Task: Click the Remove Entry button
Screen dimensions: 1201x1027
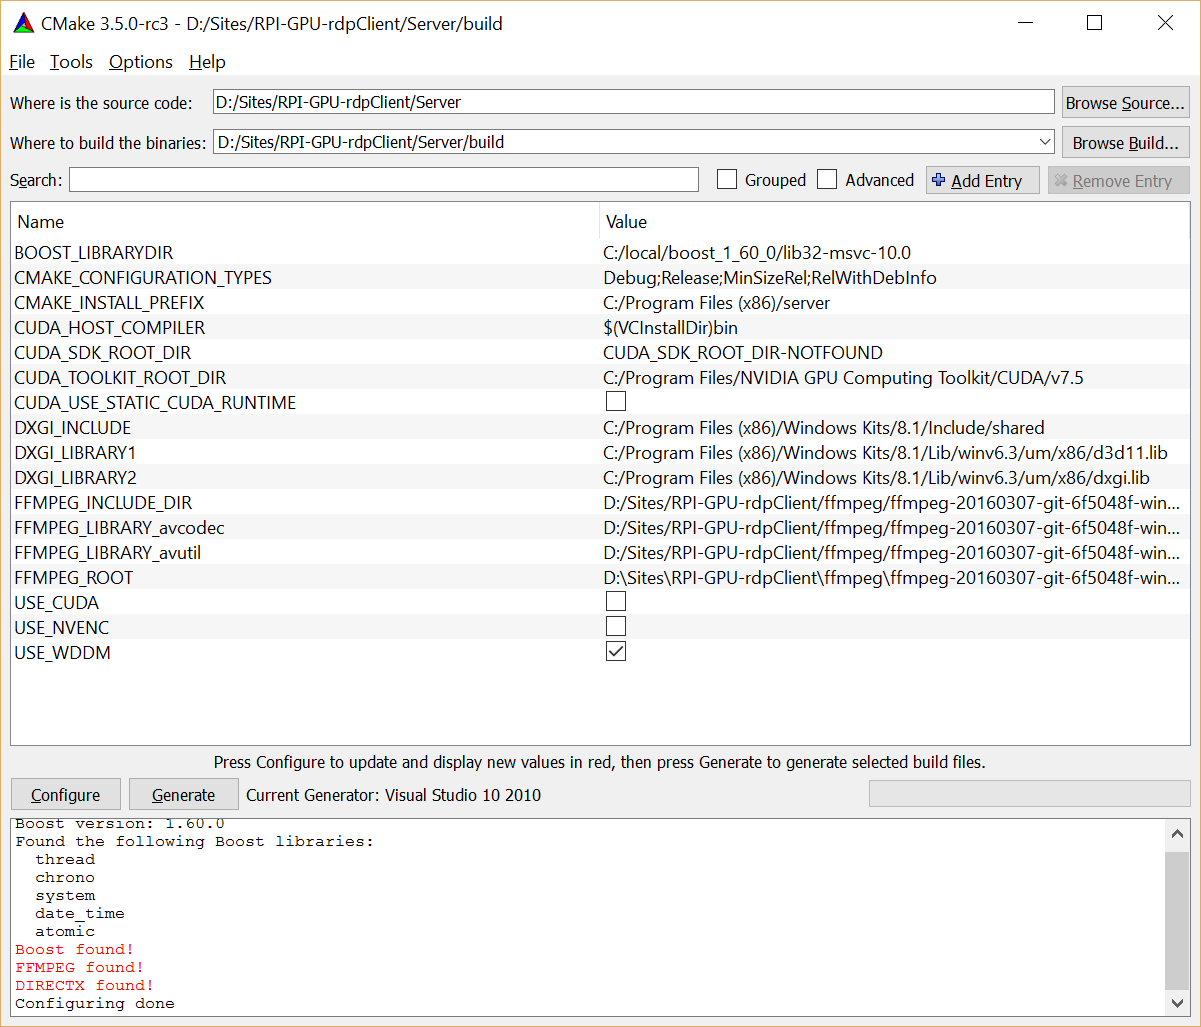Action: 1118,180
